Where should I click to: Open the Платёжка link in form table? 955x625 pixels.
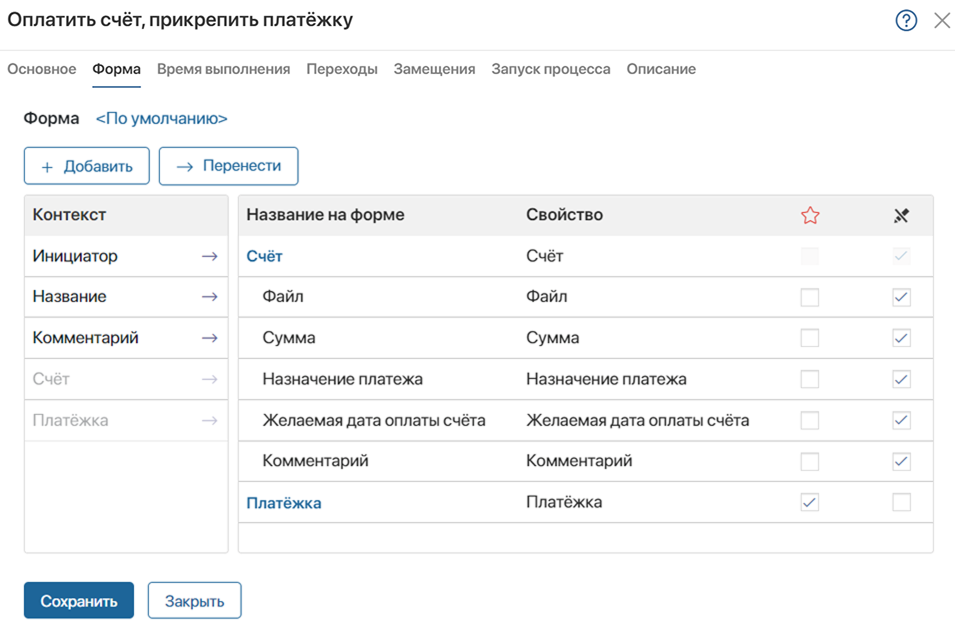[x=284, y=503]
